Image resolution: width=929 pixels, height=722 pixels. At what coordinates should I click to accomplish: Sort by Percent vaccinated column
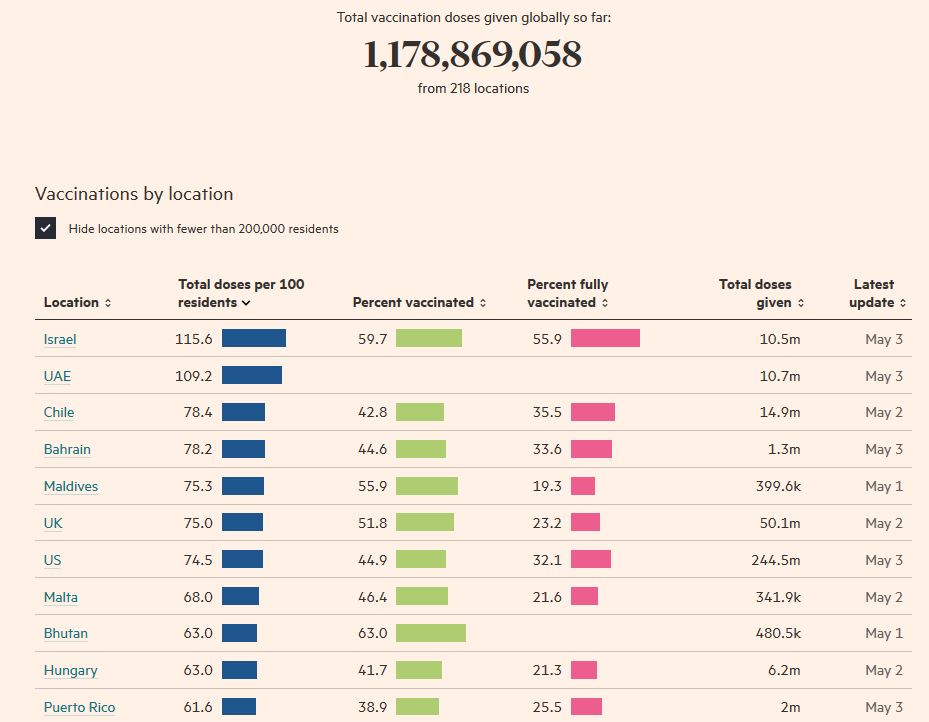[x=419, y=302]
